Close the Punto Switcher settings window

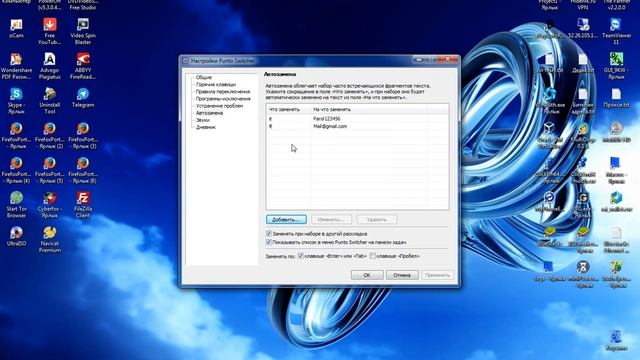[x=448, y=60]
